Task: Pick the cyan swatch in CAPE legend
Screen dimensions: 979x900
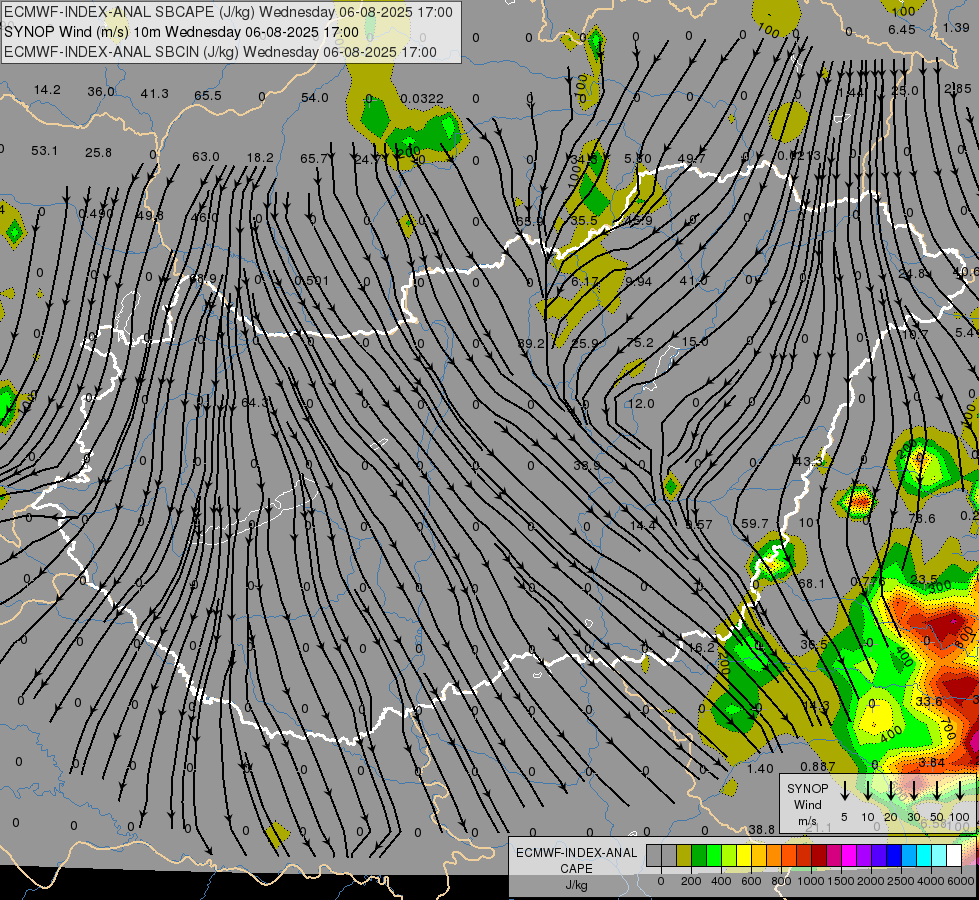Action: (x=925, y=856)
